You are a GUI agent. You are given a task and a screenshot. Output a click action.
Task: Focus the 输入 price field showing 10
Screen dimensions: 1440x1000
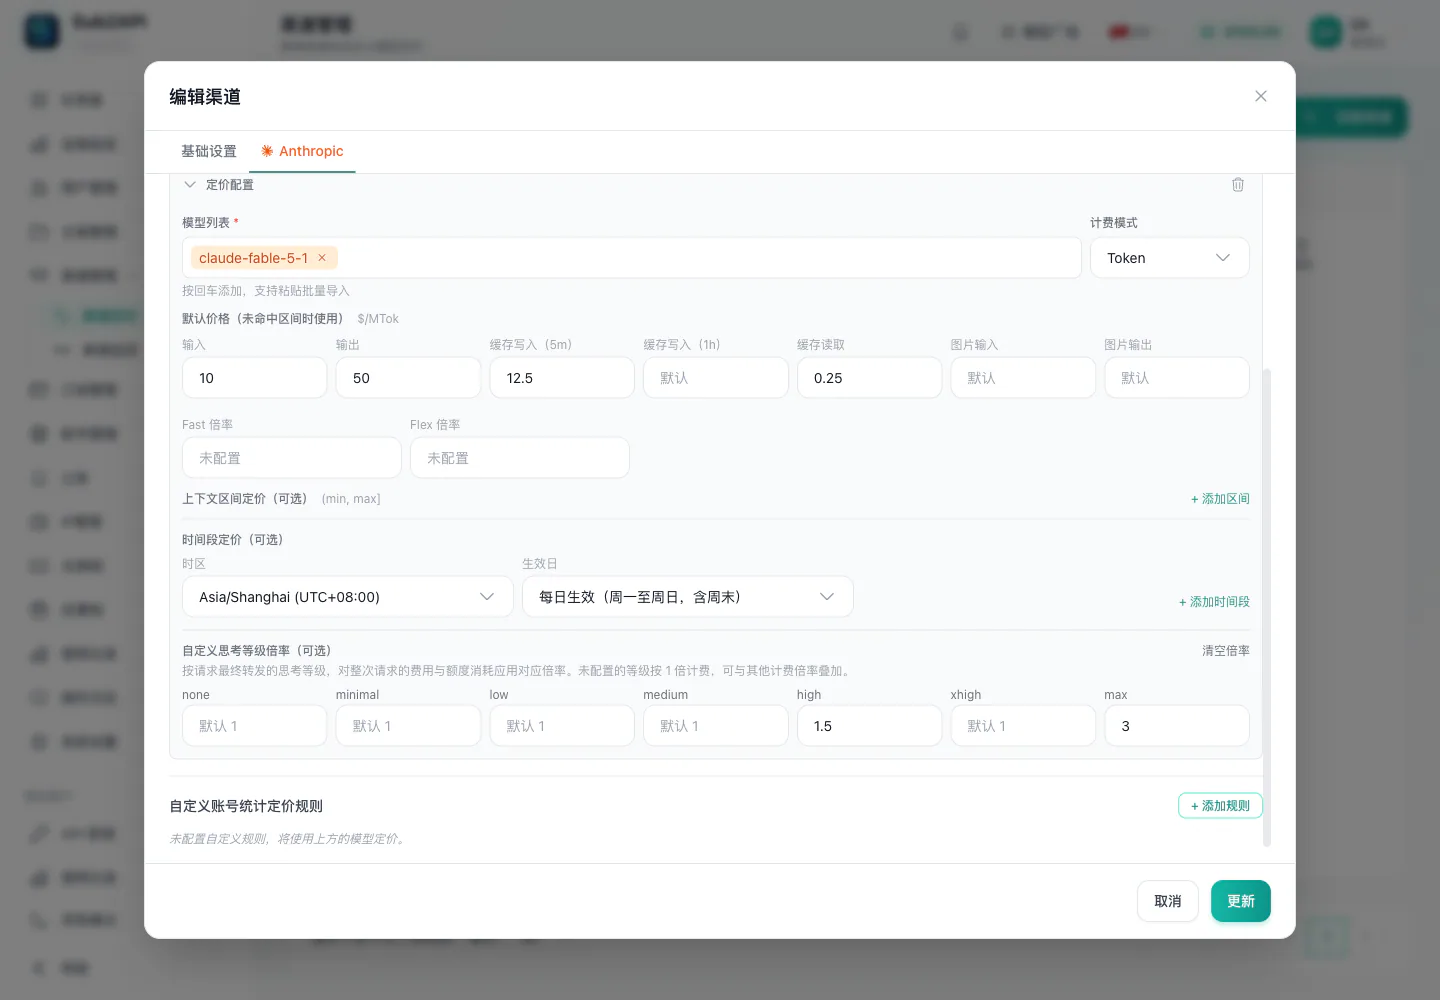pyautogui.click(x=255, y=378)
